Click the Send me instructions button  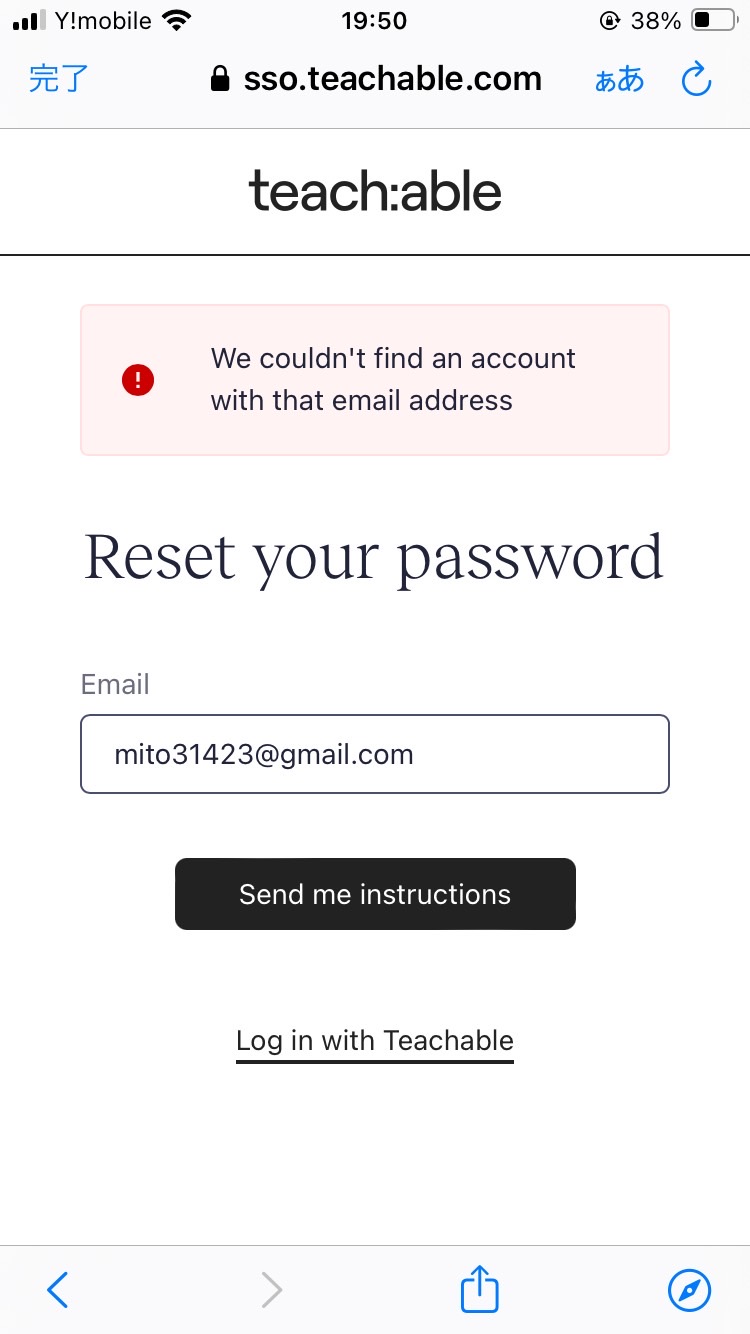pyautogui.click(x=375, y=894)
